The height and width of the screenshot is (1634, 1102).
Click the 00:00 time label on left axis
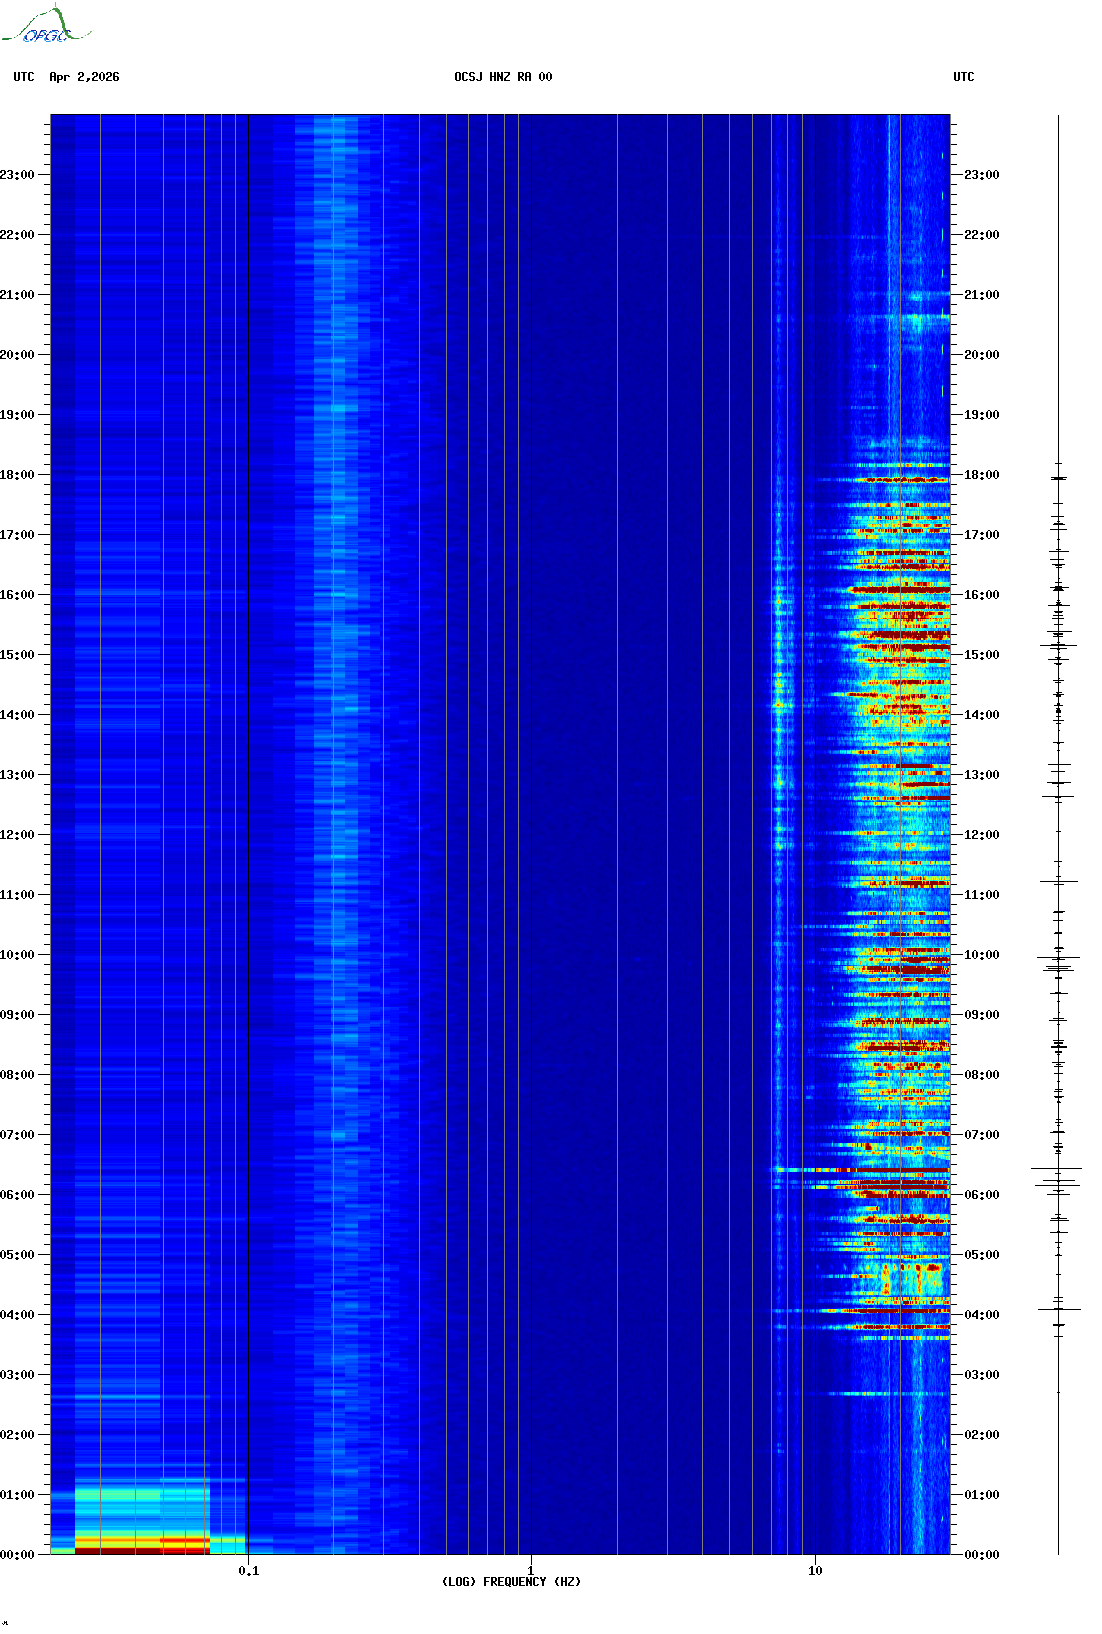click(x=17, y=1555)
